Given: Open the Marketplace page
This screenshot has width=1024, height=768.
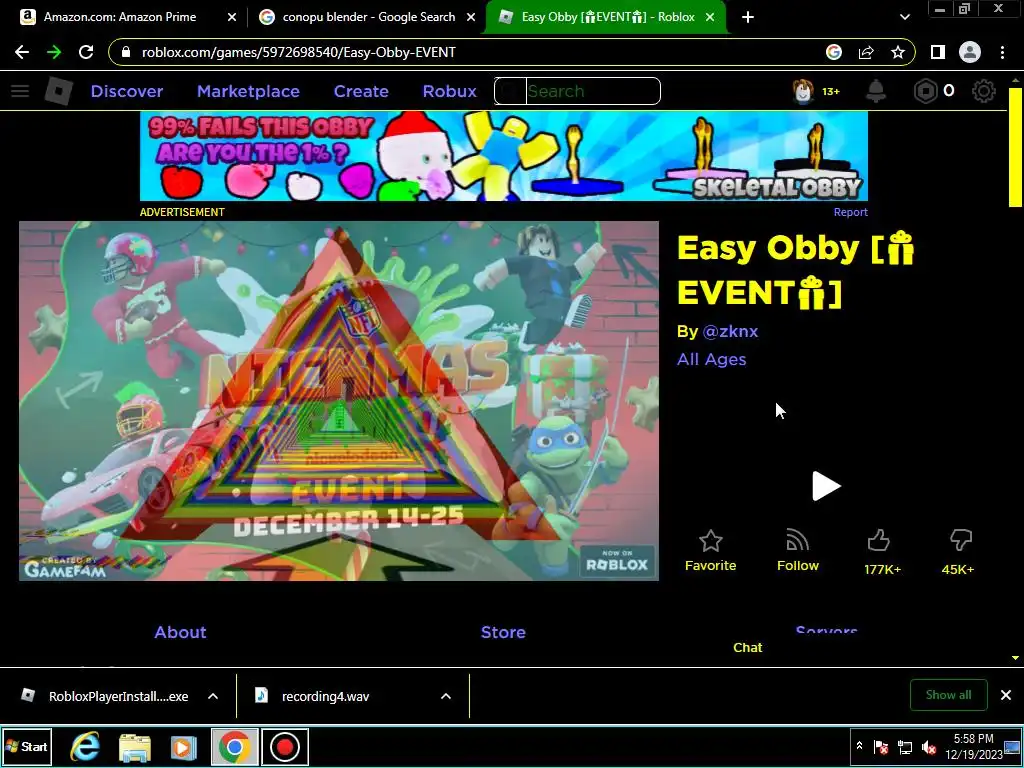Looking at the screenshot, I should tap(248, 91).
